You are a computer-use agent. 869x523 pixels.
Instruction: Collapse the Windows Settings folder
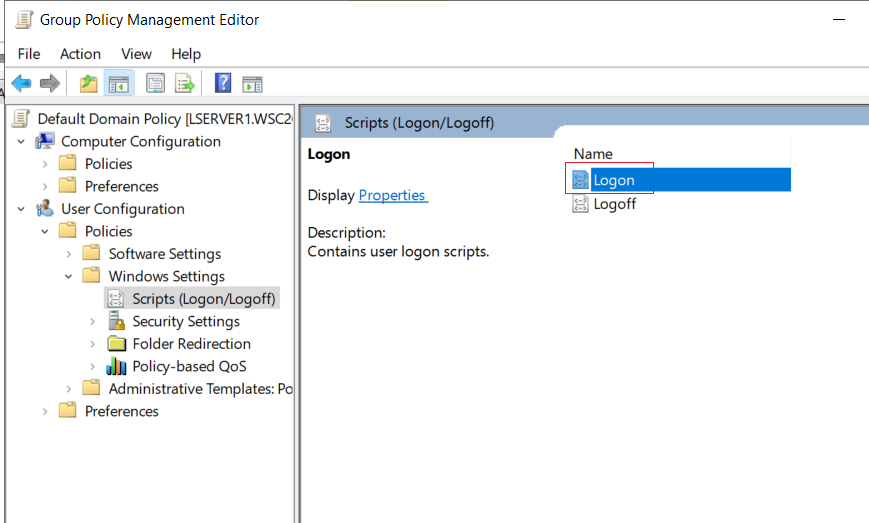69,276
